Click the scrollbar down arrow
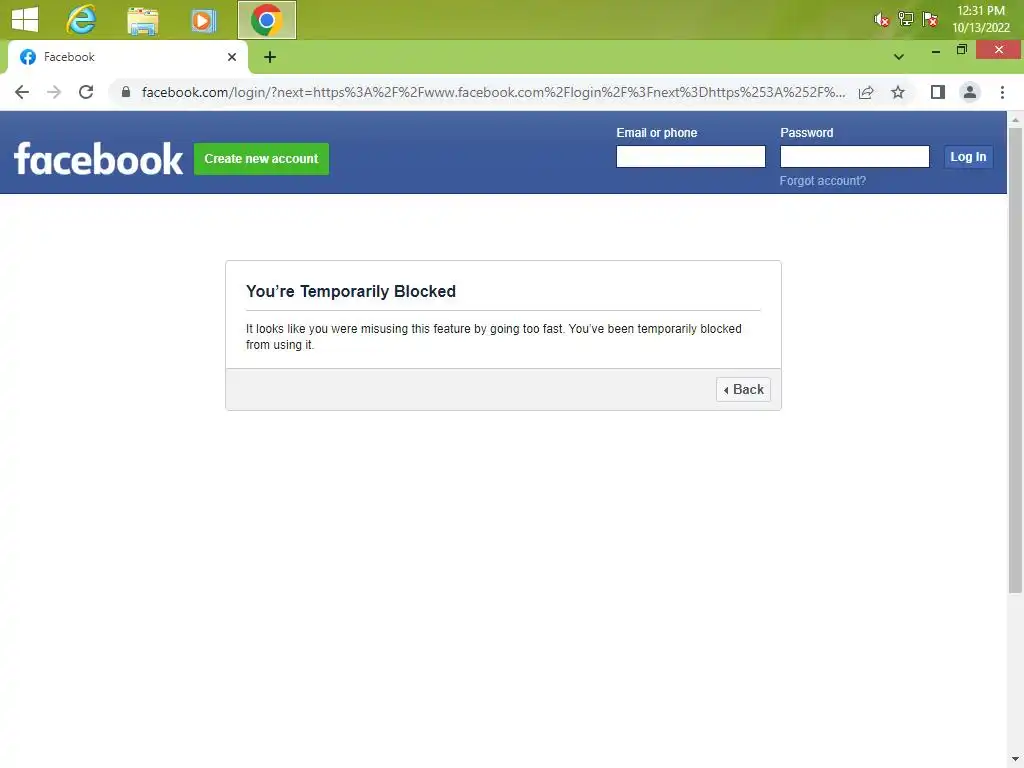Screen dimensions: 1024x768 click(x=1015, y=760)
